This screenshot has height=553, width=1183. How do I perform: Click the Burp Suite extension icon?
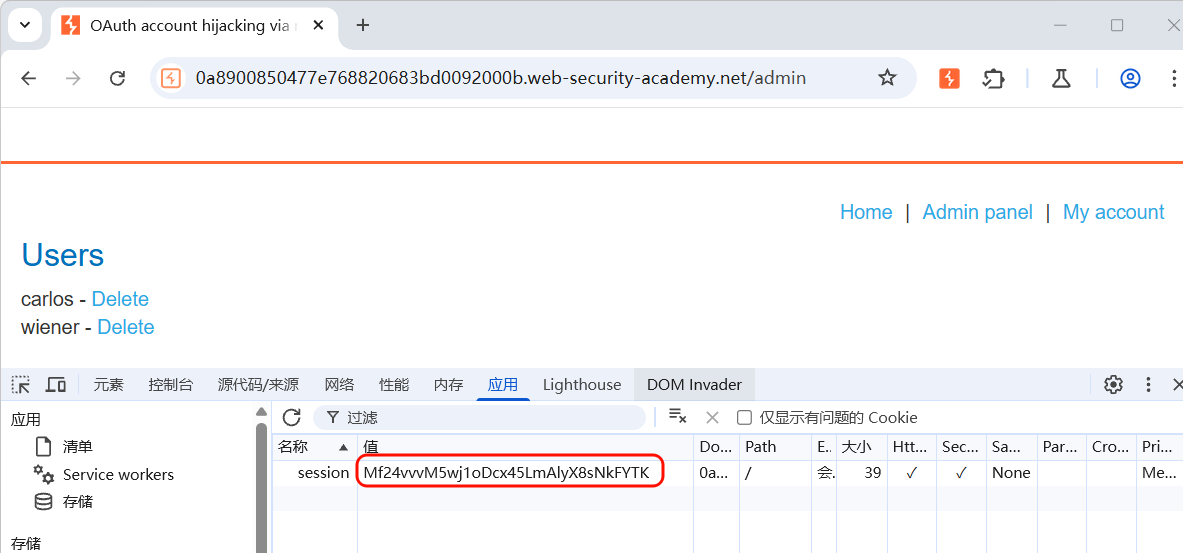coord(949,78)
